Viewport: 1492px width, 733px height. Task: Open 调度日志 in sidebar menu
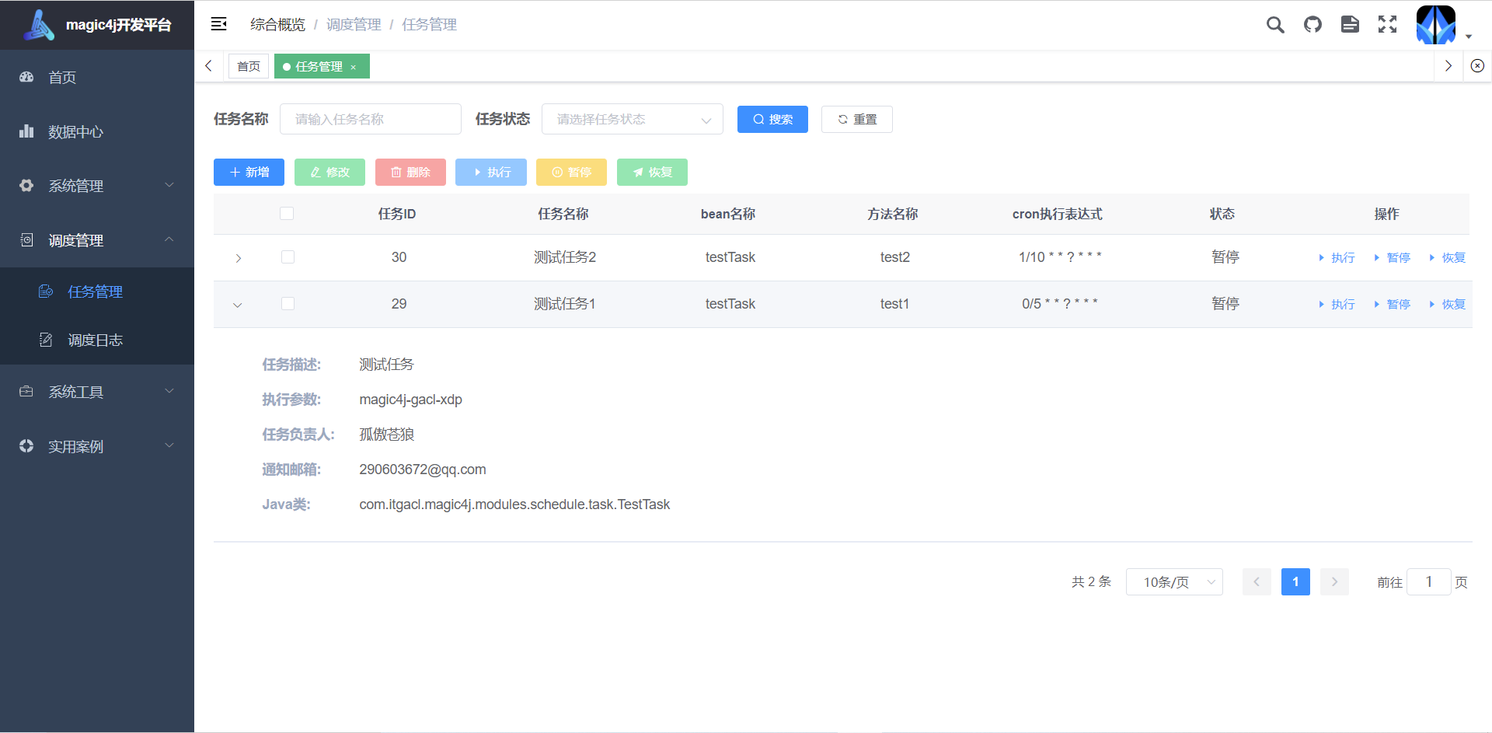click(95, 340)
